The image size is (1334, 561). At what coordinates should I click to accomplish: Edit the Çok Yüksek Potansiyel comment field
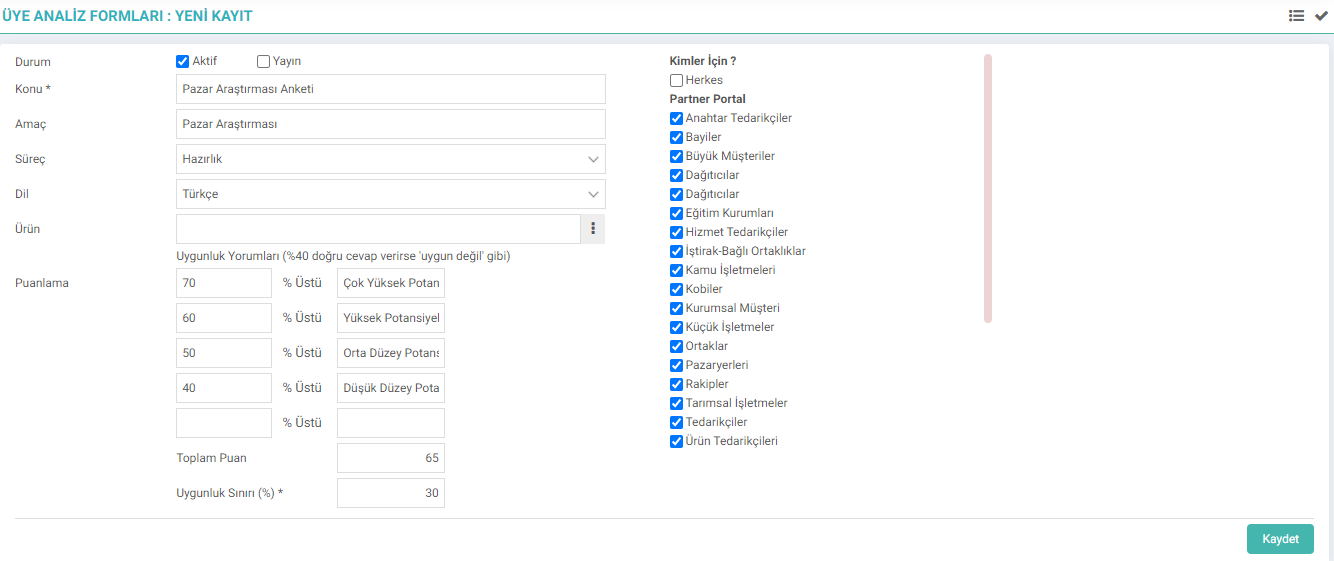point(391,283)
